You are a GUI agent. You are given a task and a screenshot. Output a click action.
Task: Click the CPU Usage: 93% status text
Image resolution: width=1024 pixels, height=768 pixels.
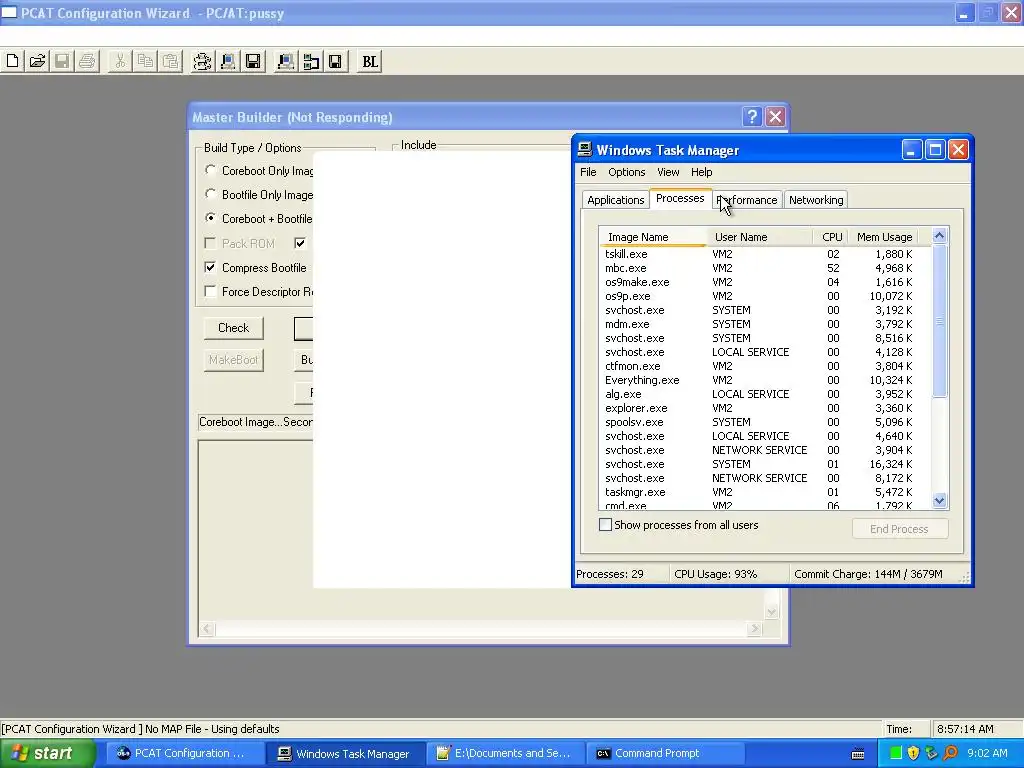715,574
